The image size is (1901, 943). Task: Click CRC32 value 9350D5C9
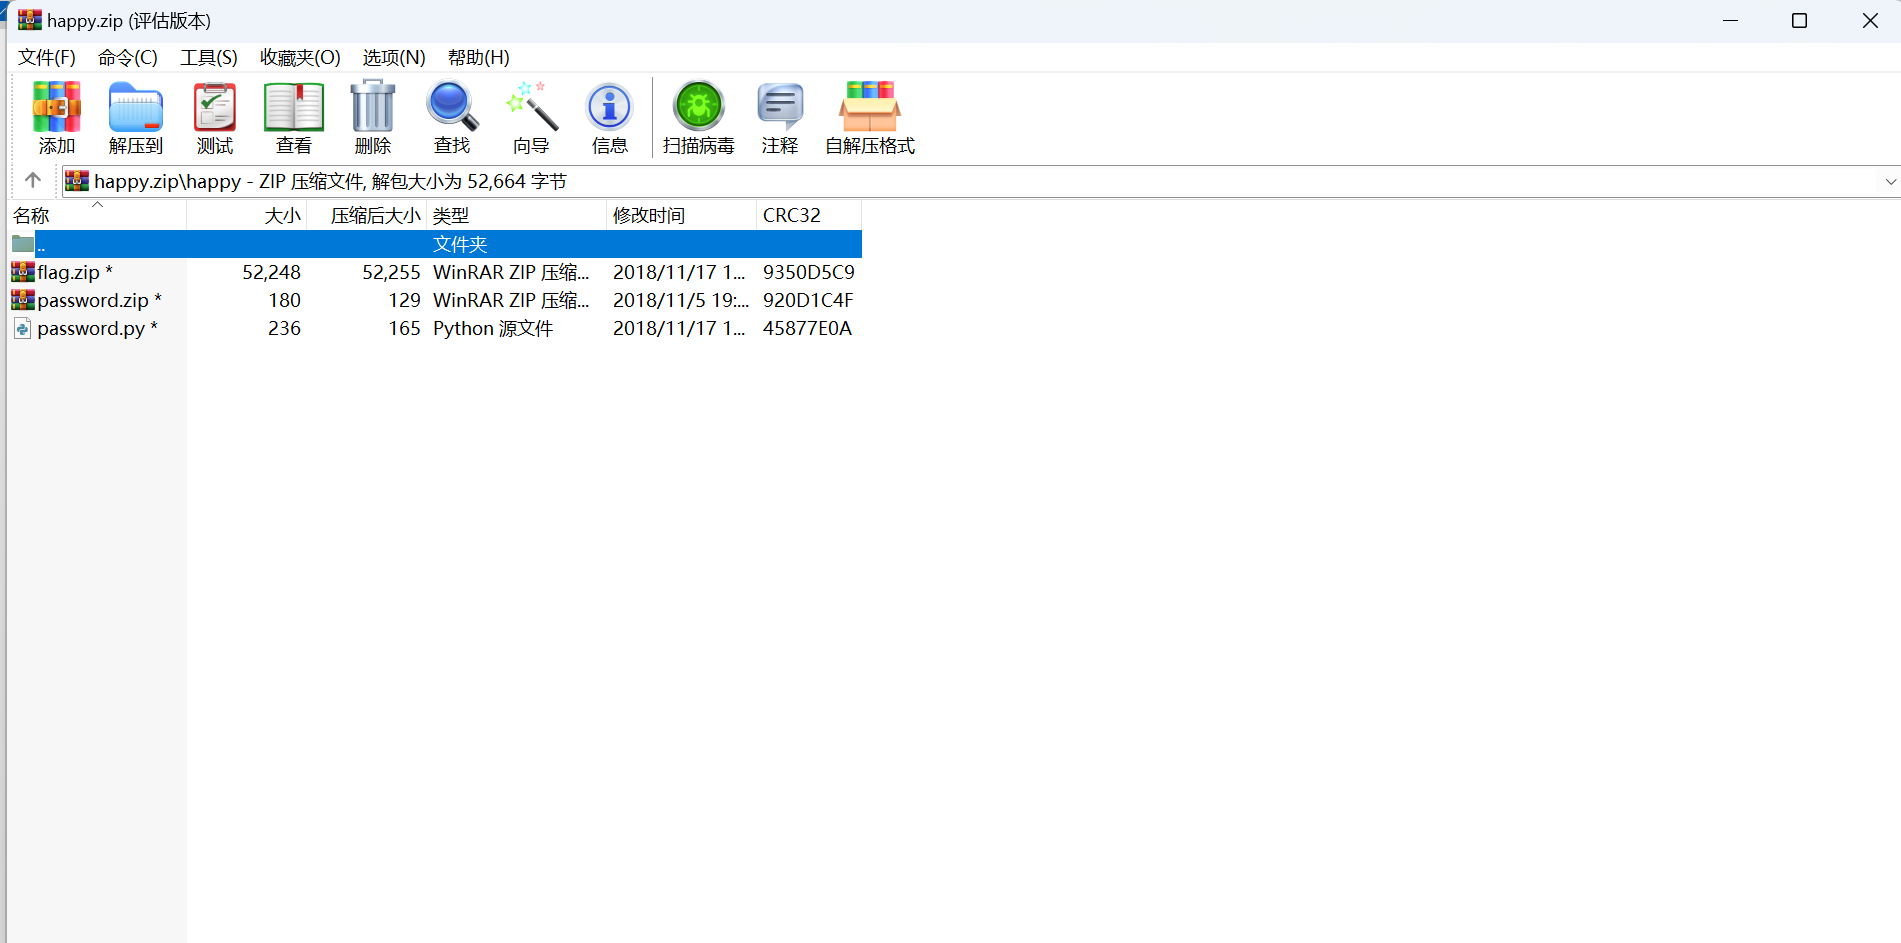click(809, 272)
